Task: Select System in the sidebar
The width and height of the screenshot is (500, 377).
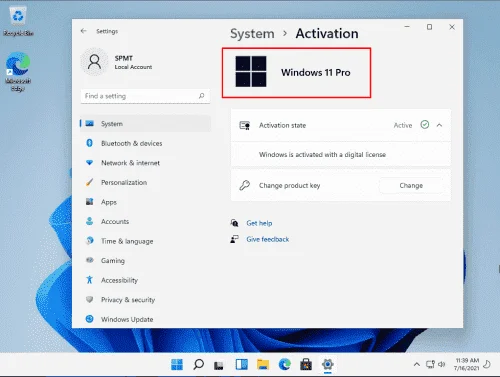Action: pos(145,124)
